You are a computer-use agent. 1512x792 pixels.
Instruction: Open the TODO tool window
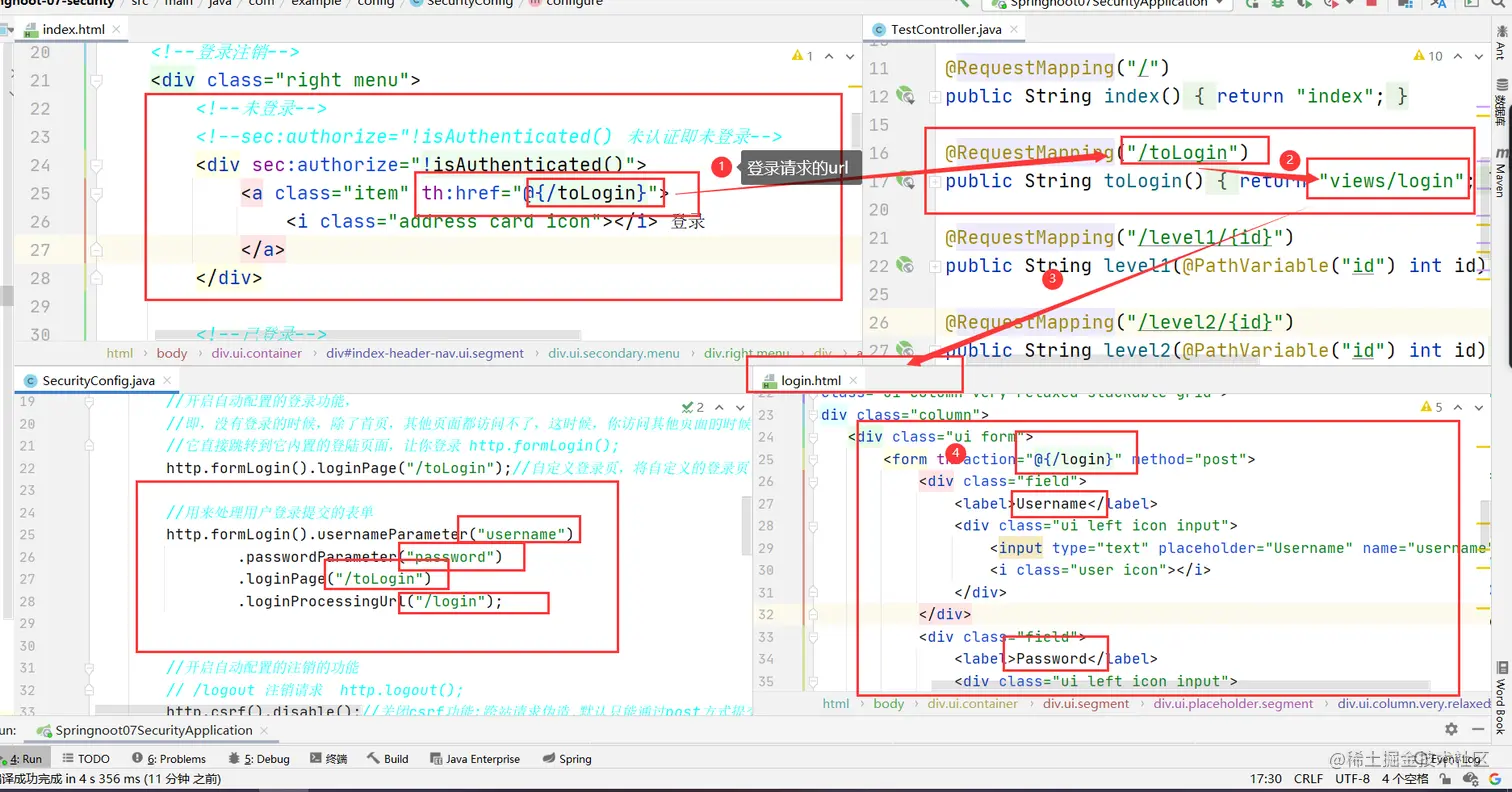pos(86,759)
